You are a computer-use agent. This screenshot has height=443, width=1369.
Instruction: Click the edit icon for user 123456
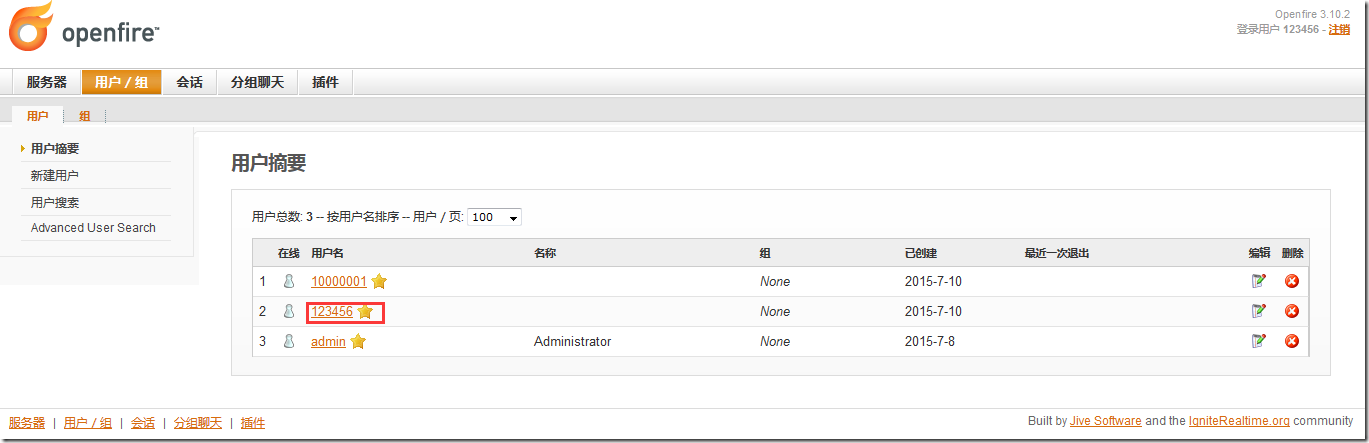1258,311
